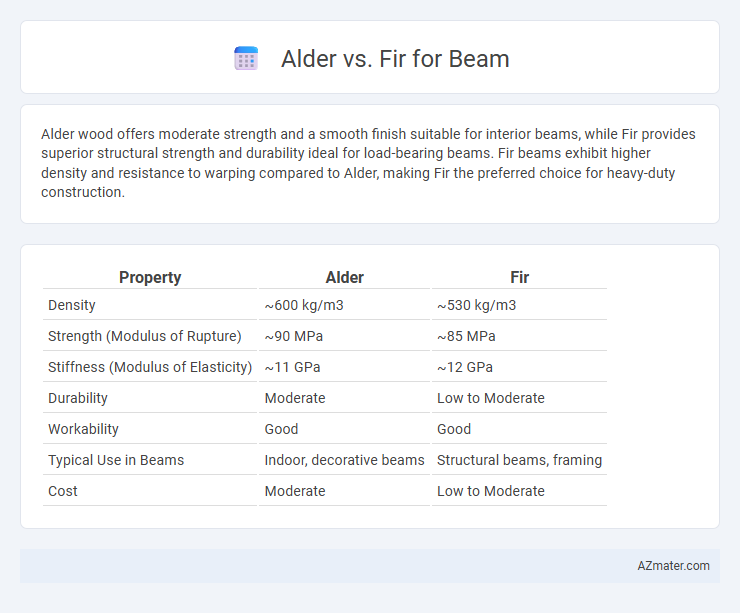Image resolution: width=740 pixels, height=613 pixels.
Task: Click the 'Workability' row label
Action: [83, 429]
